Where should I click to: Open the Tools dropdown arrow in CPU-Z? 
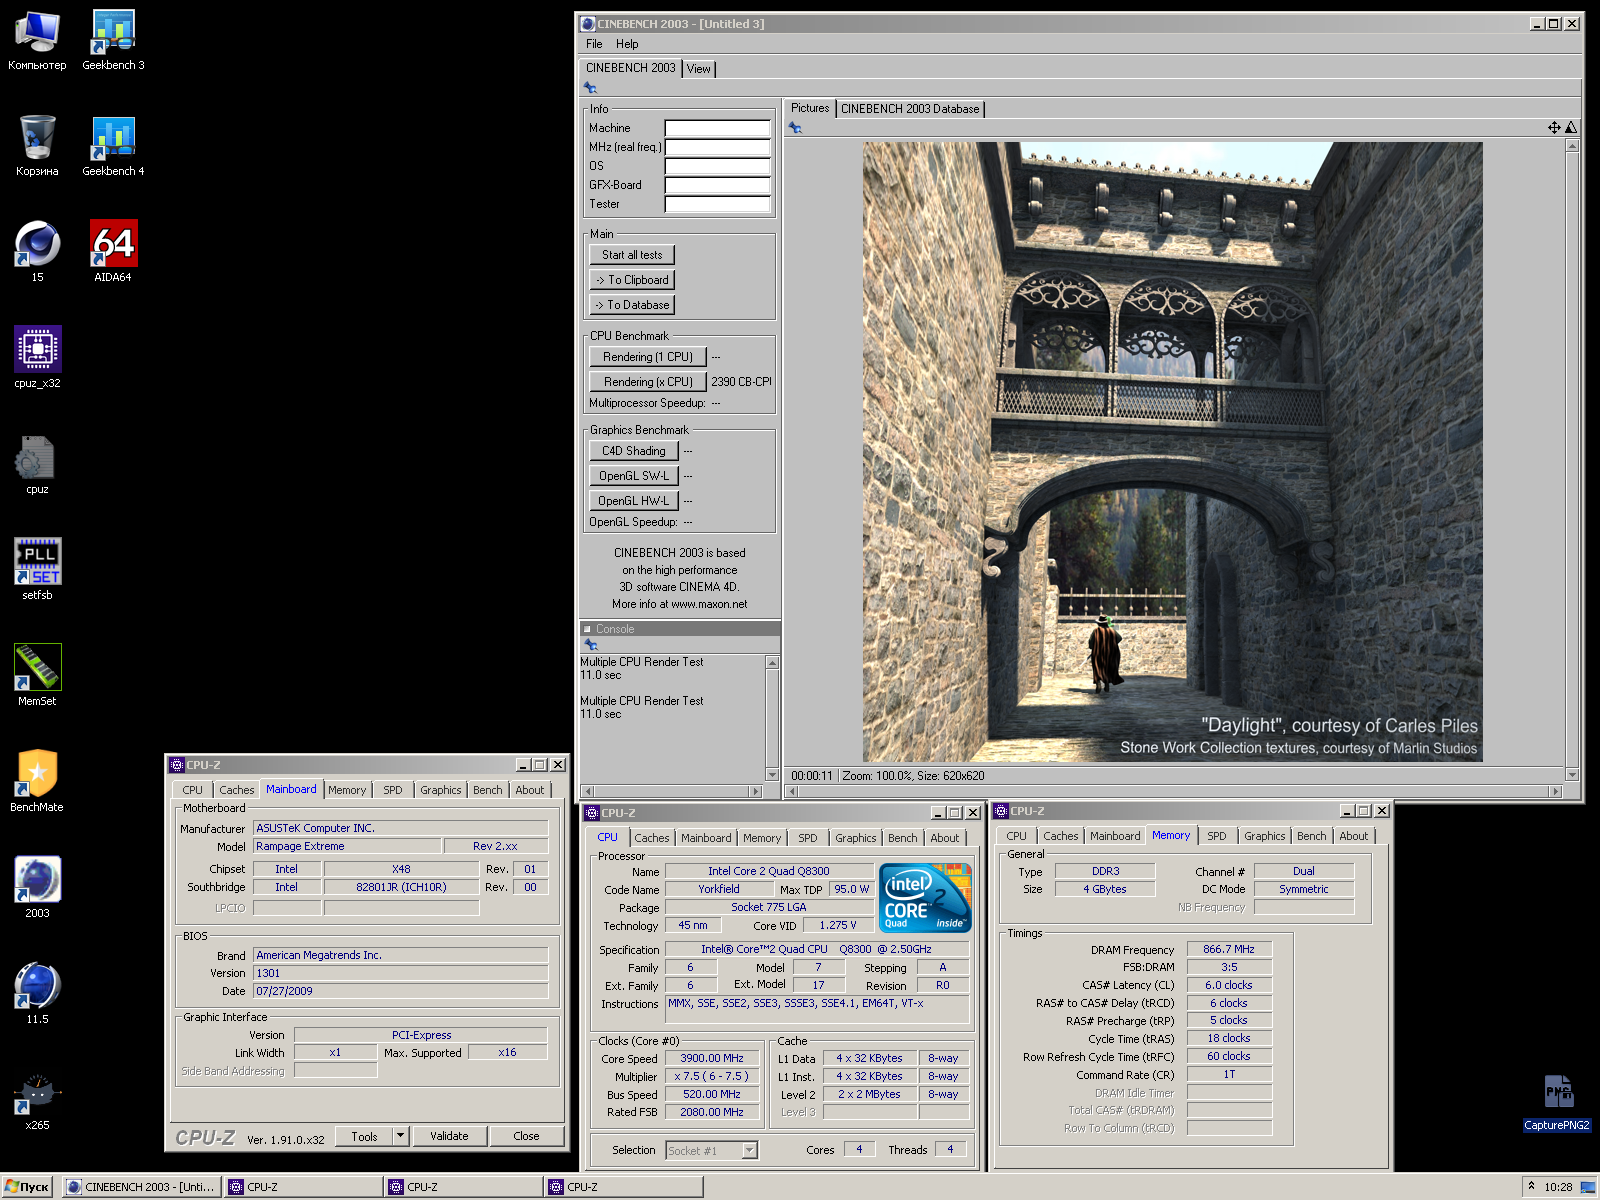point(400,1136)
